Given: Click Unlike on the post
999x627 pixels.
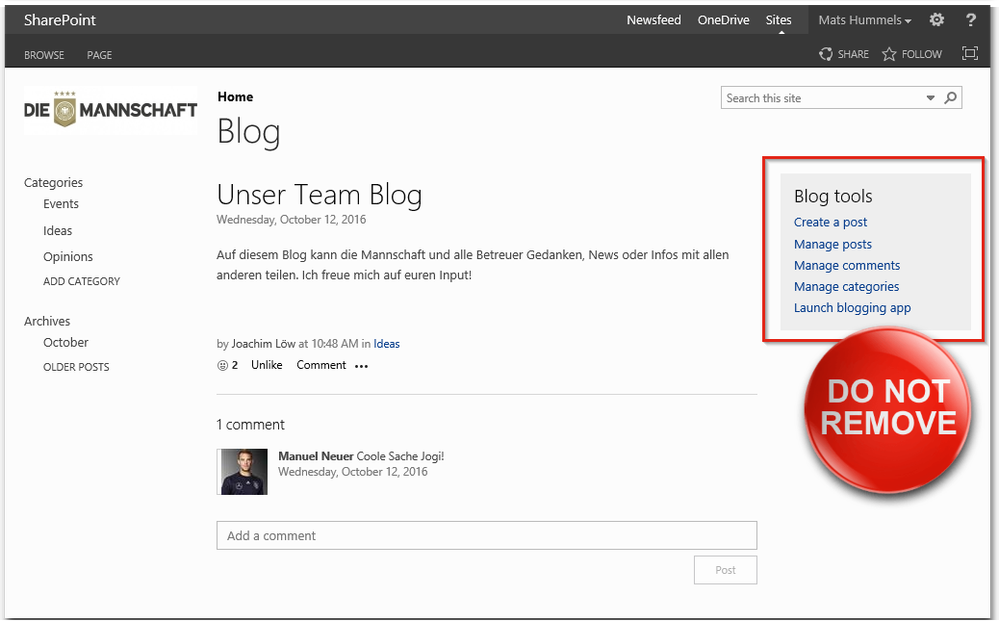Looking at the screenshot, I should point(266,365).
